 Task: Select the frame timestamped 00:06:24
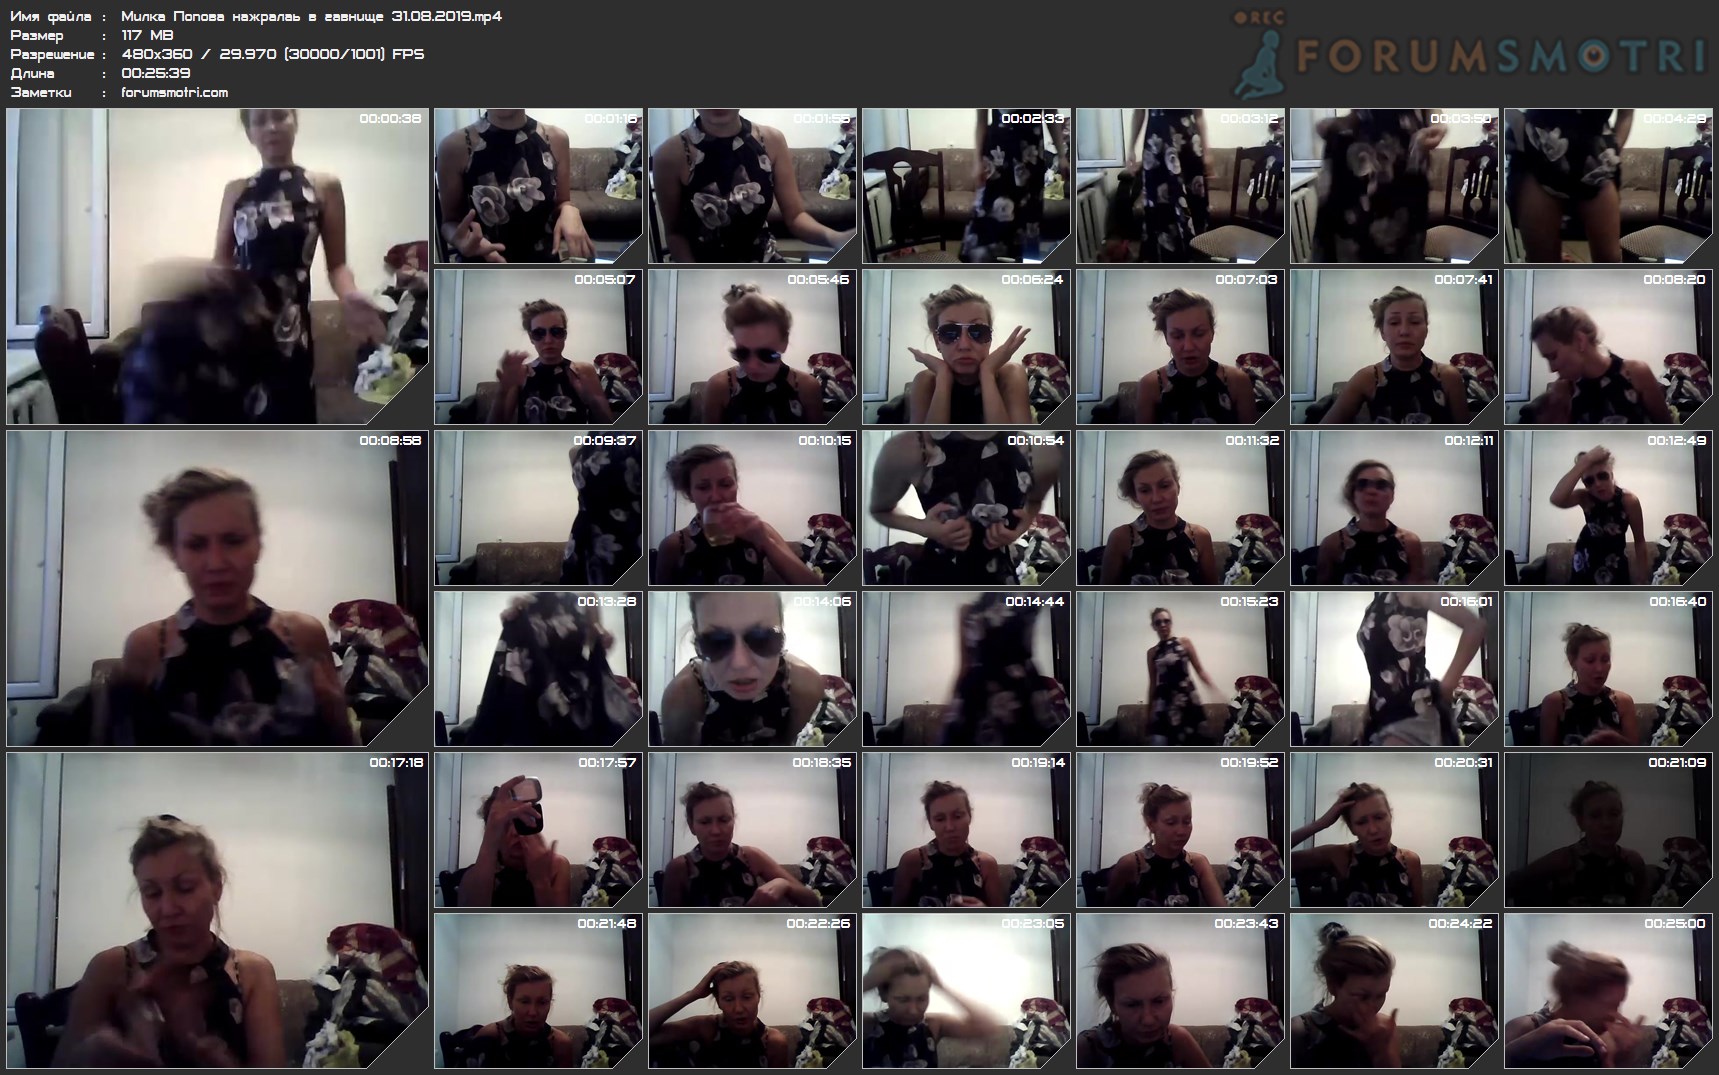[x=966, y=347]
